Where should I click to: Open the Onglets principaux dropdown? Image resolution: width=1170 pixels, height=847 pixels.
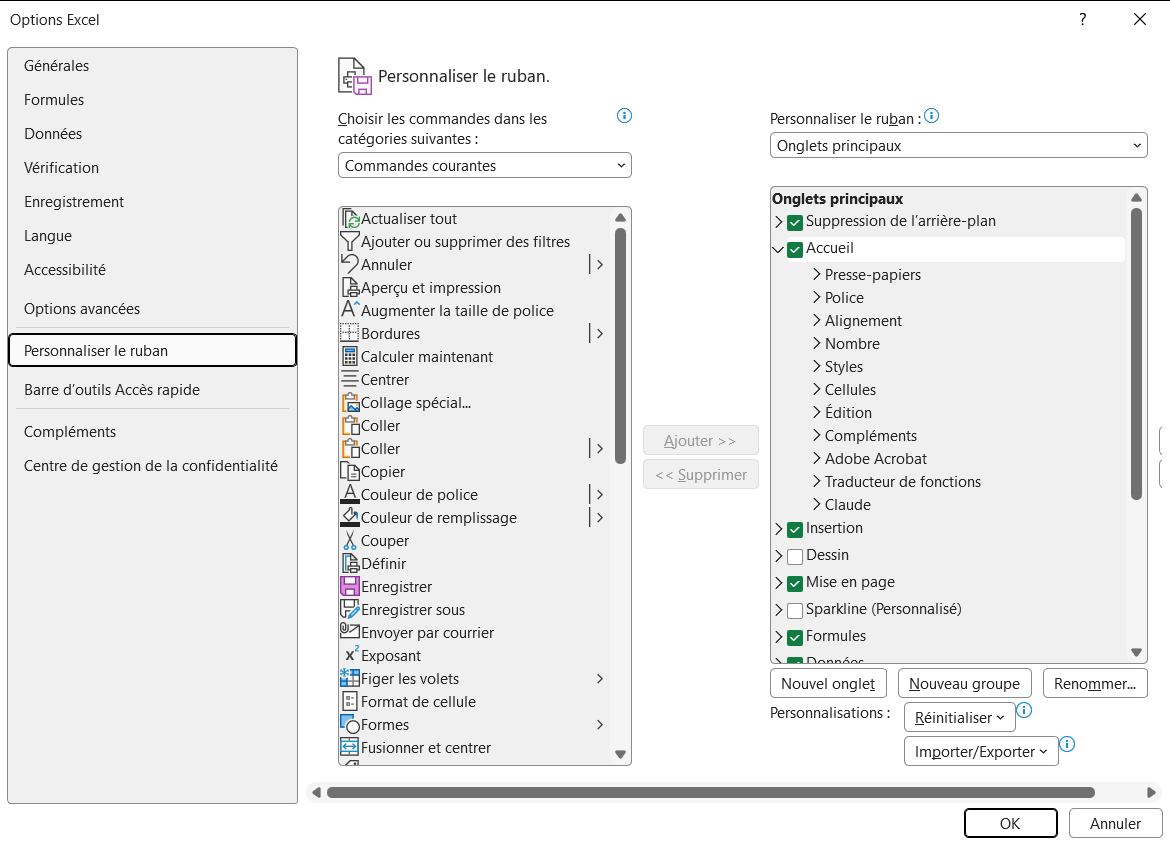(x=958, y=146)
